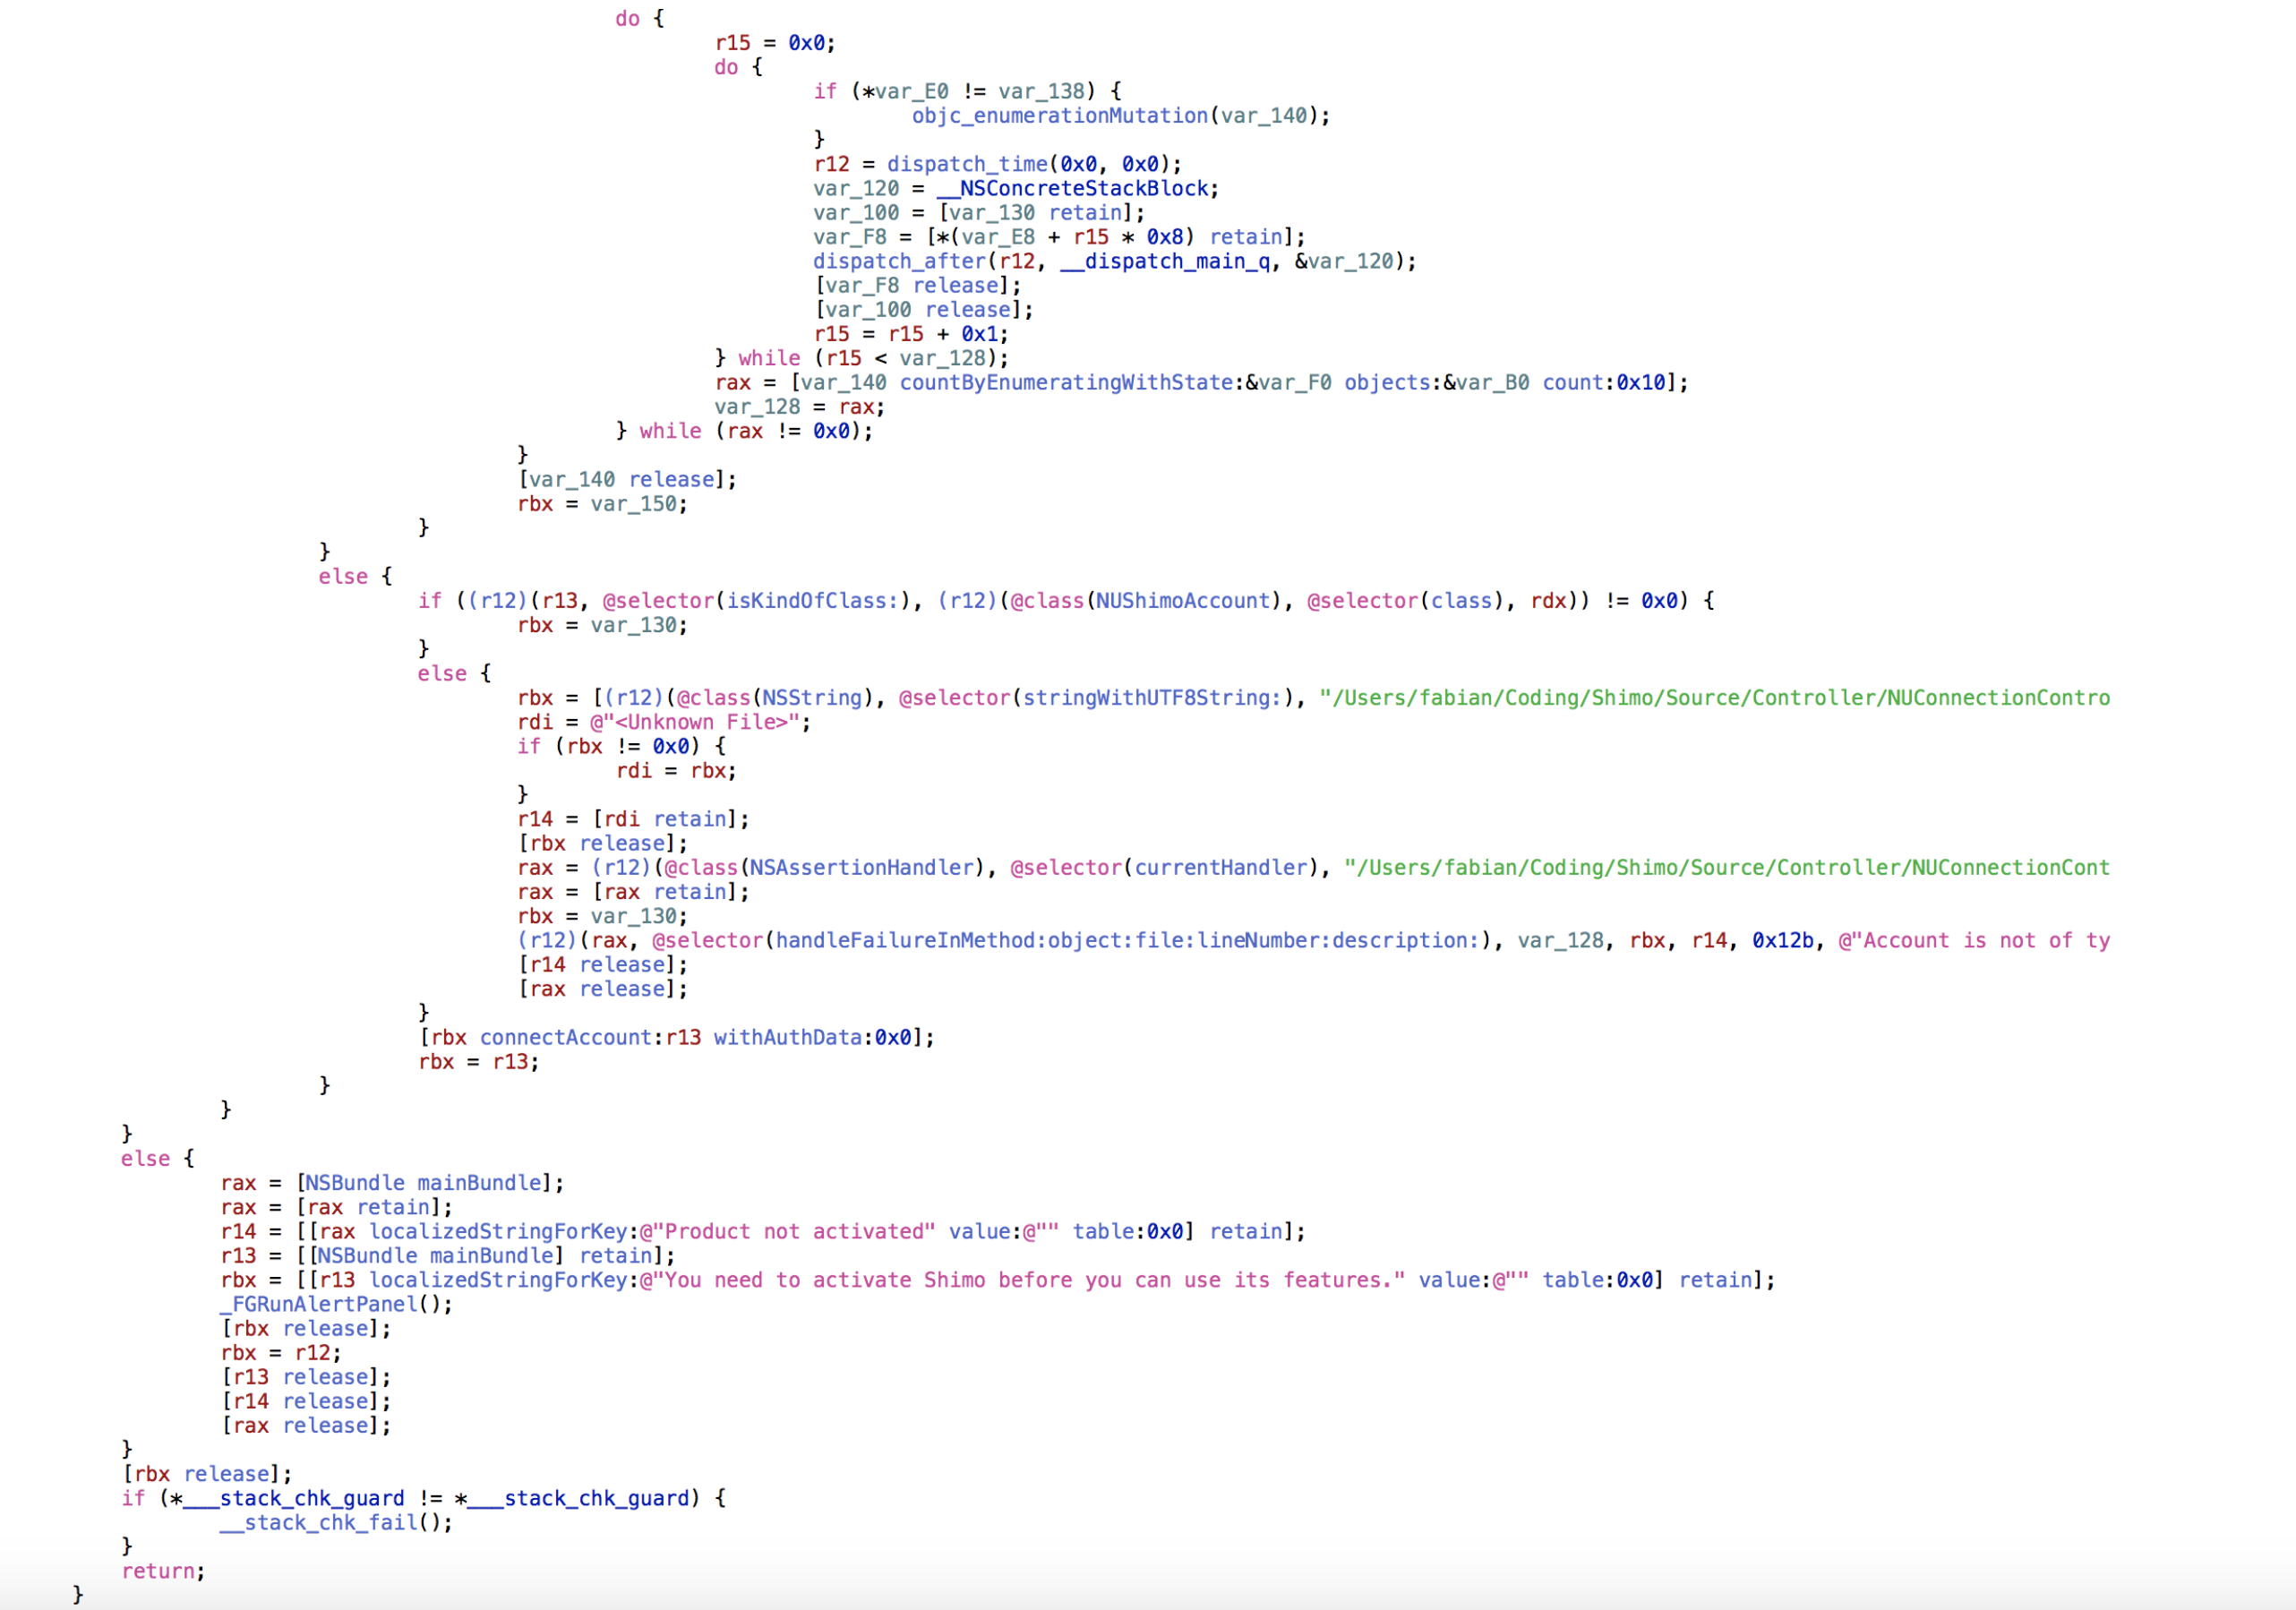Viewport: 2296px width, 1610px height.
Task: Click the r14 = [rdi retain] line
Action: (633, 819)
